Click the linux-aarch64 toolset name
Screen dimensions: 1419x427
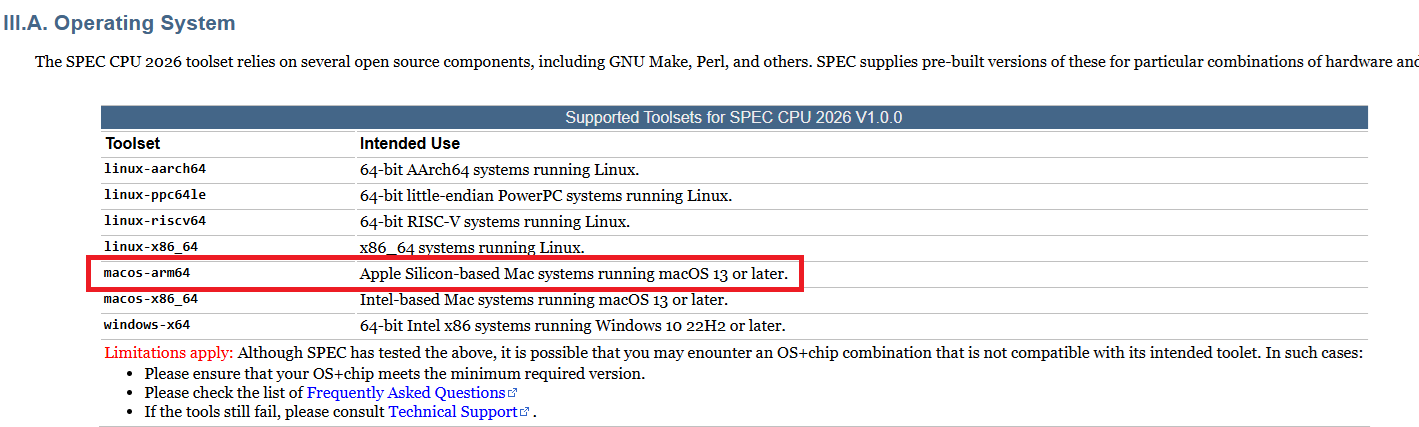tap(155, 168)
